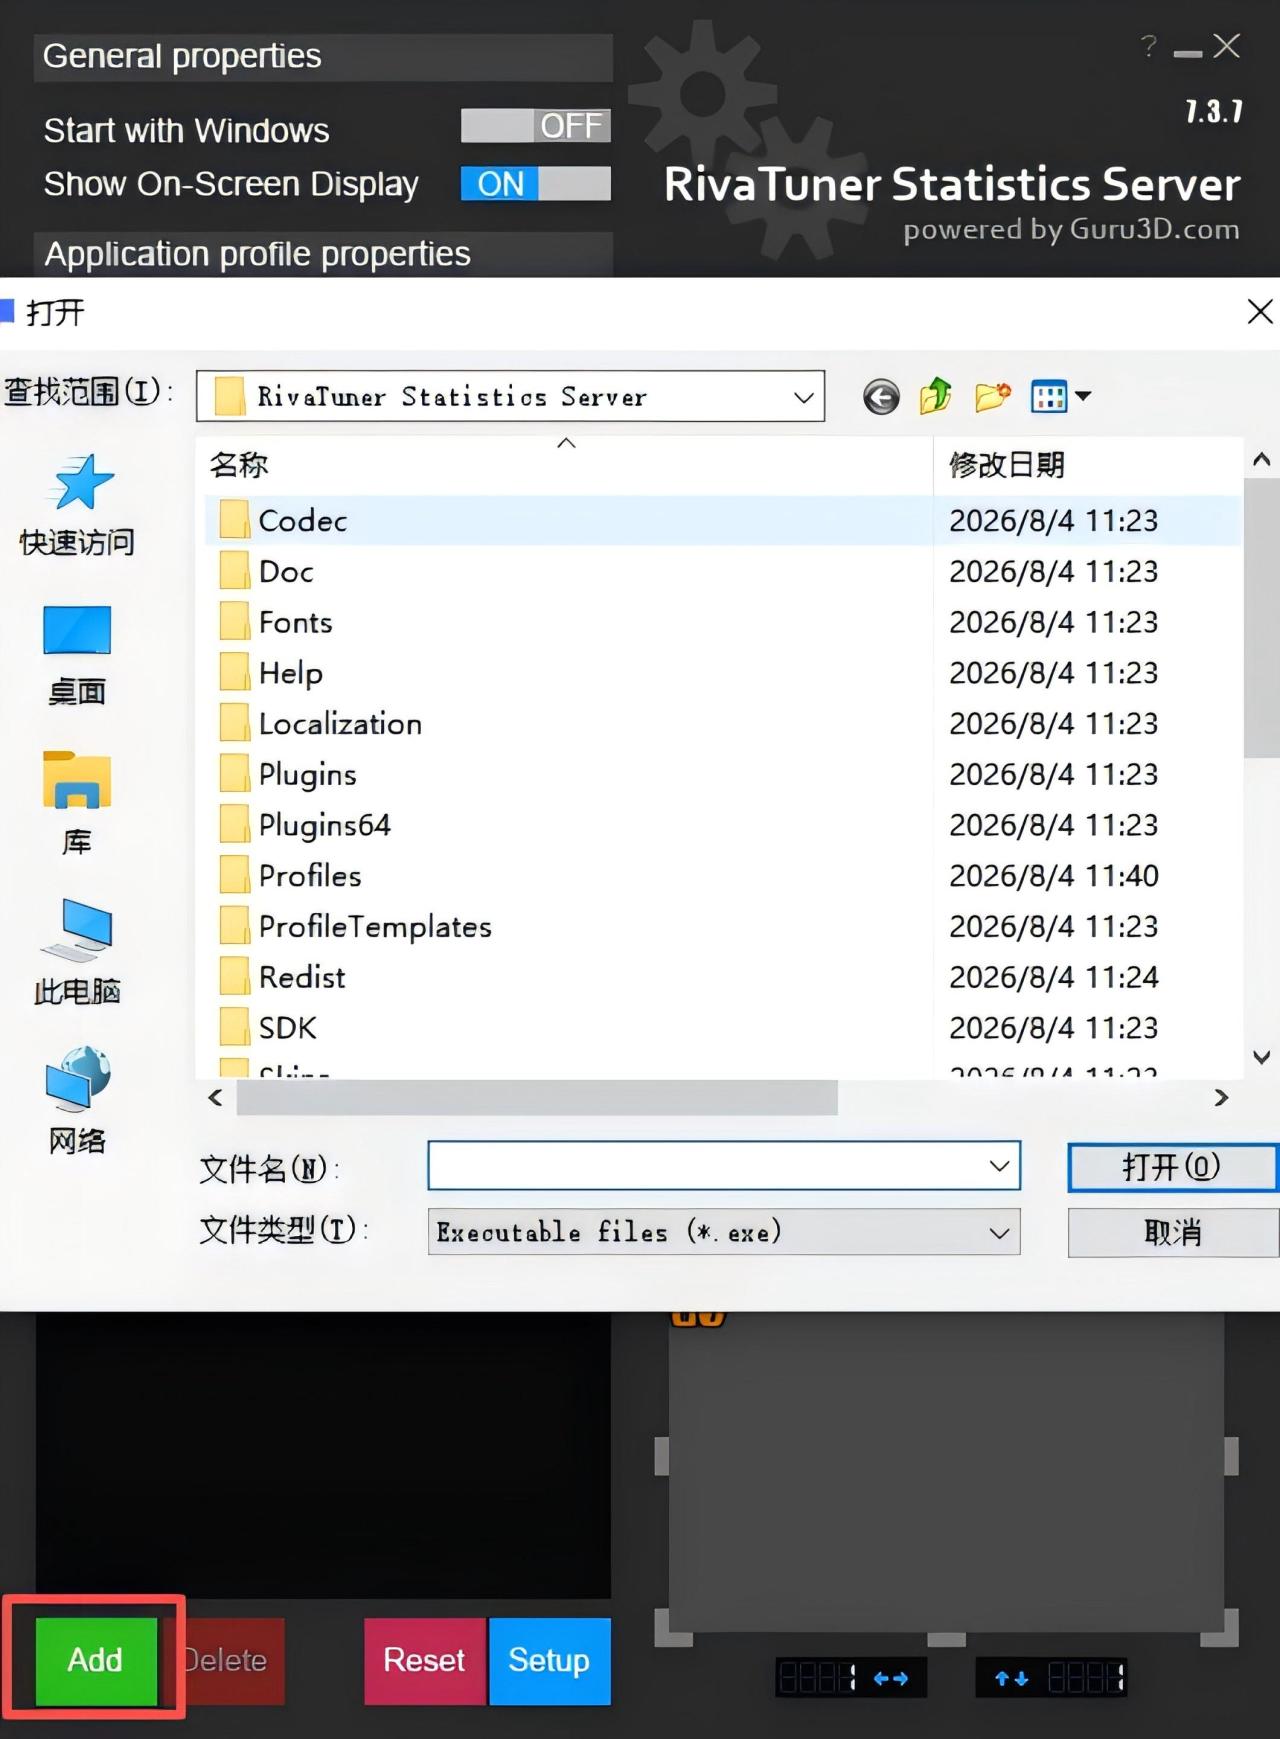The height and width of the screenshot is (1739, 1280).
Task: Click the 7.3.7 version number
Action: (x=1214, y=111)
